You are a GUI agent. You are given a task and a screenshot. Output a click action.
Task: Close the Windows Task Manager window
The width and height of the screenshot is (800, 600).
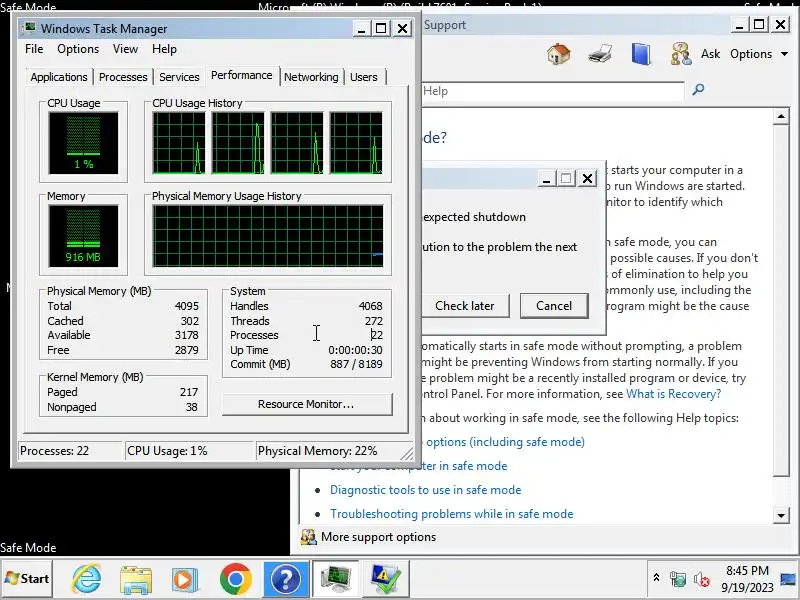(403, 29)
